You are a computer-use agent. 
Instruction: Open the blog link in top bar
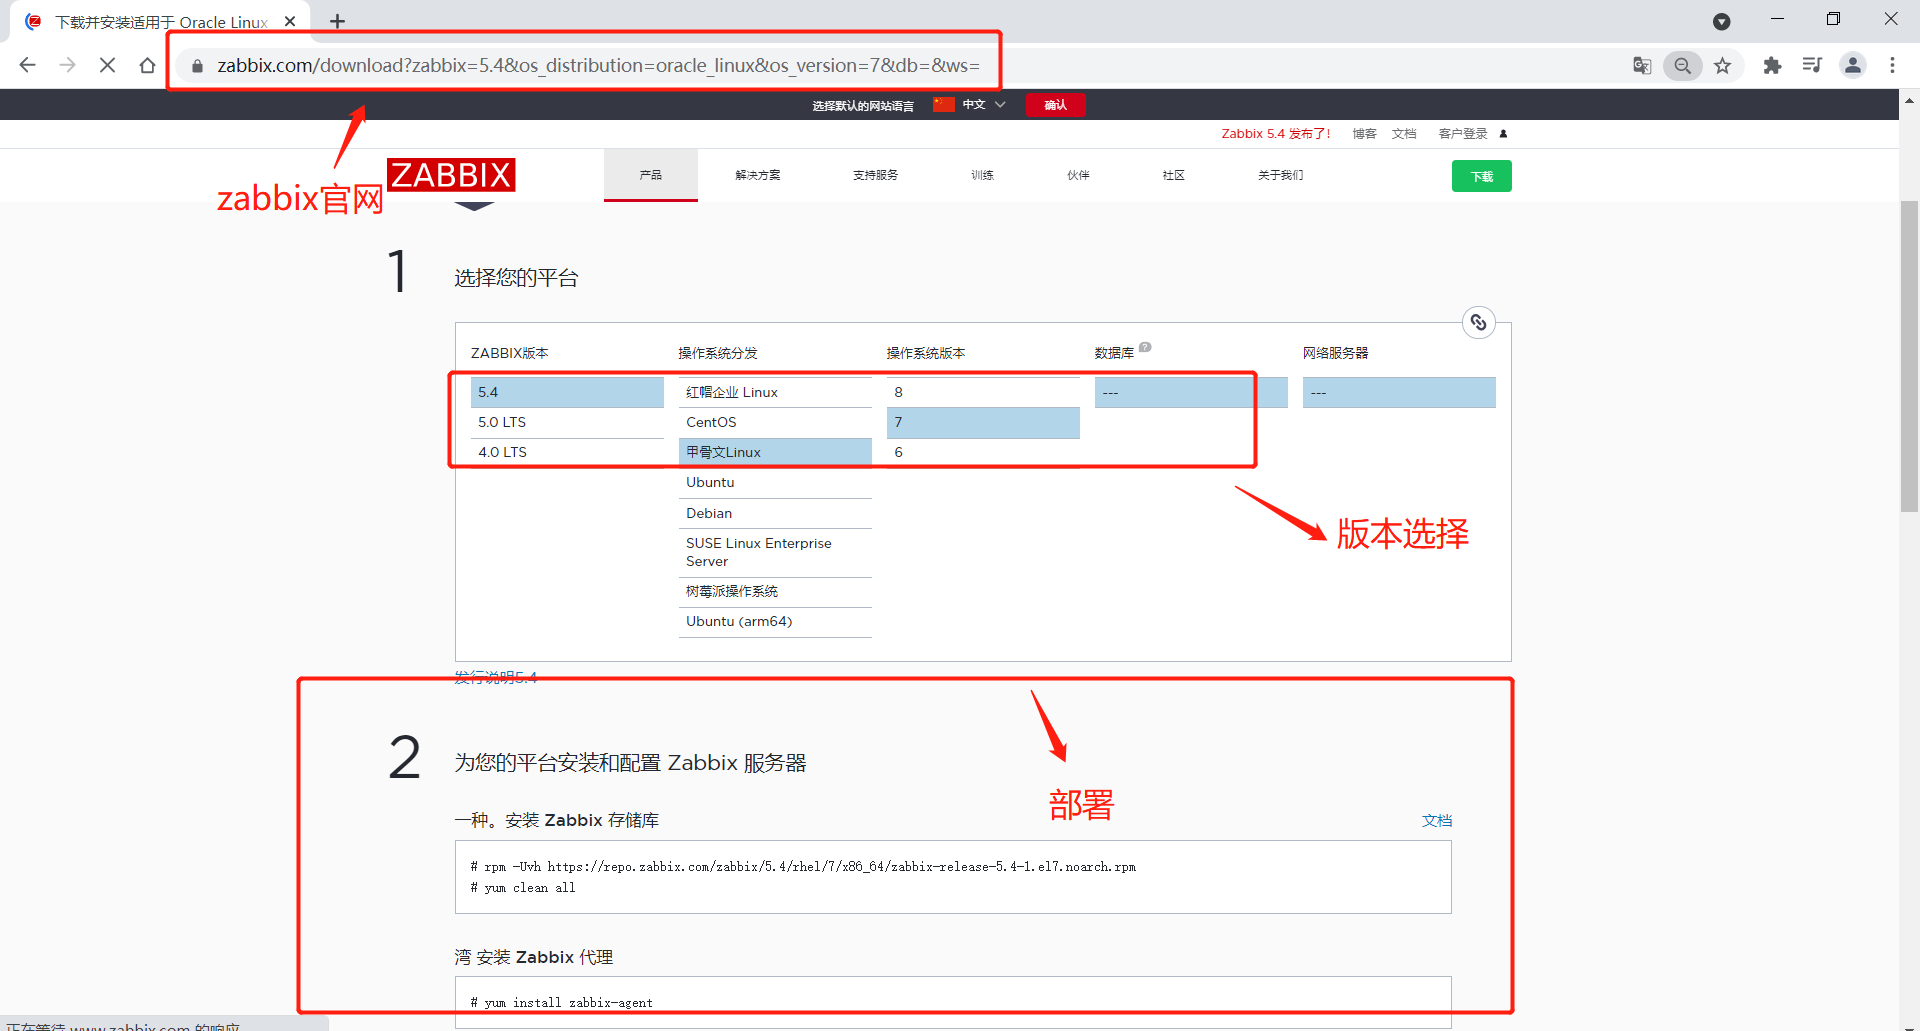click(x=1364, y=133)
